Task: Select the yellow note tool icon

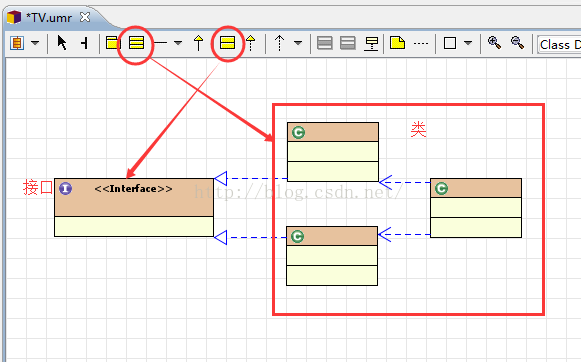Action: [x=397, y=43]
